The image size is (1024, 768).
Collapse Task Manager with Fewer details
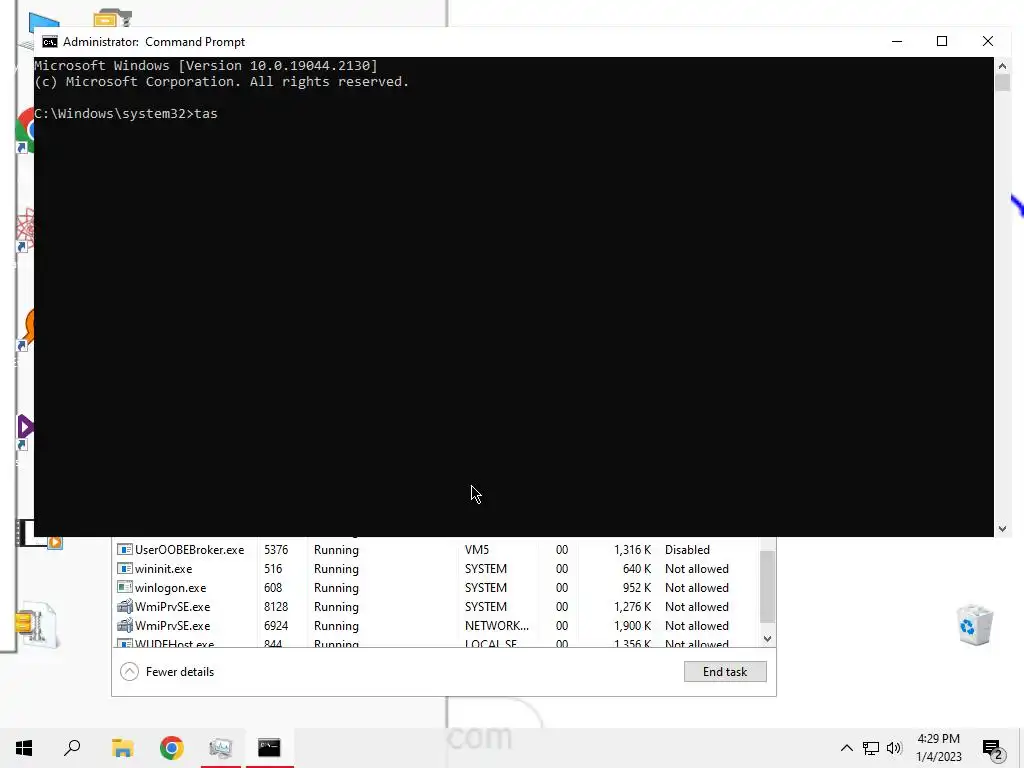click(x=167, y=672)
